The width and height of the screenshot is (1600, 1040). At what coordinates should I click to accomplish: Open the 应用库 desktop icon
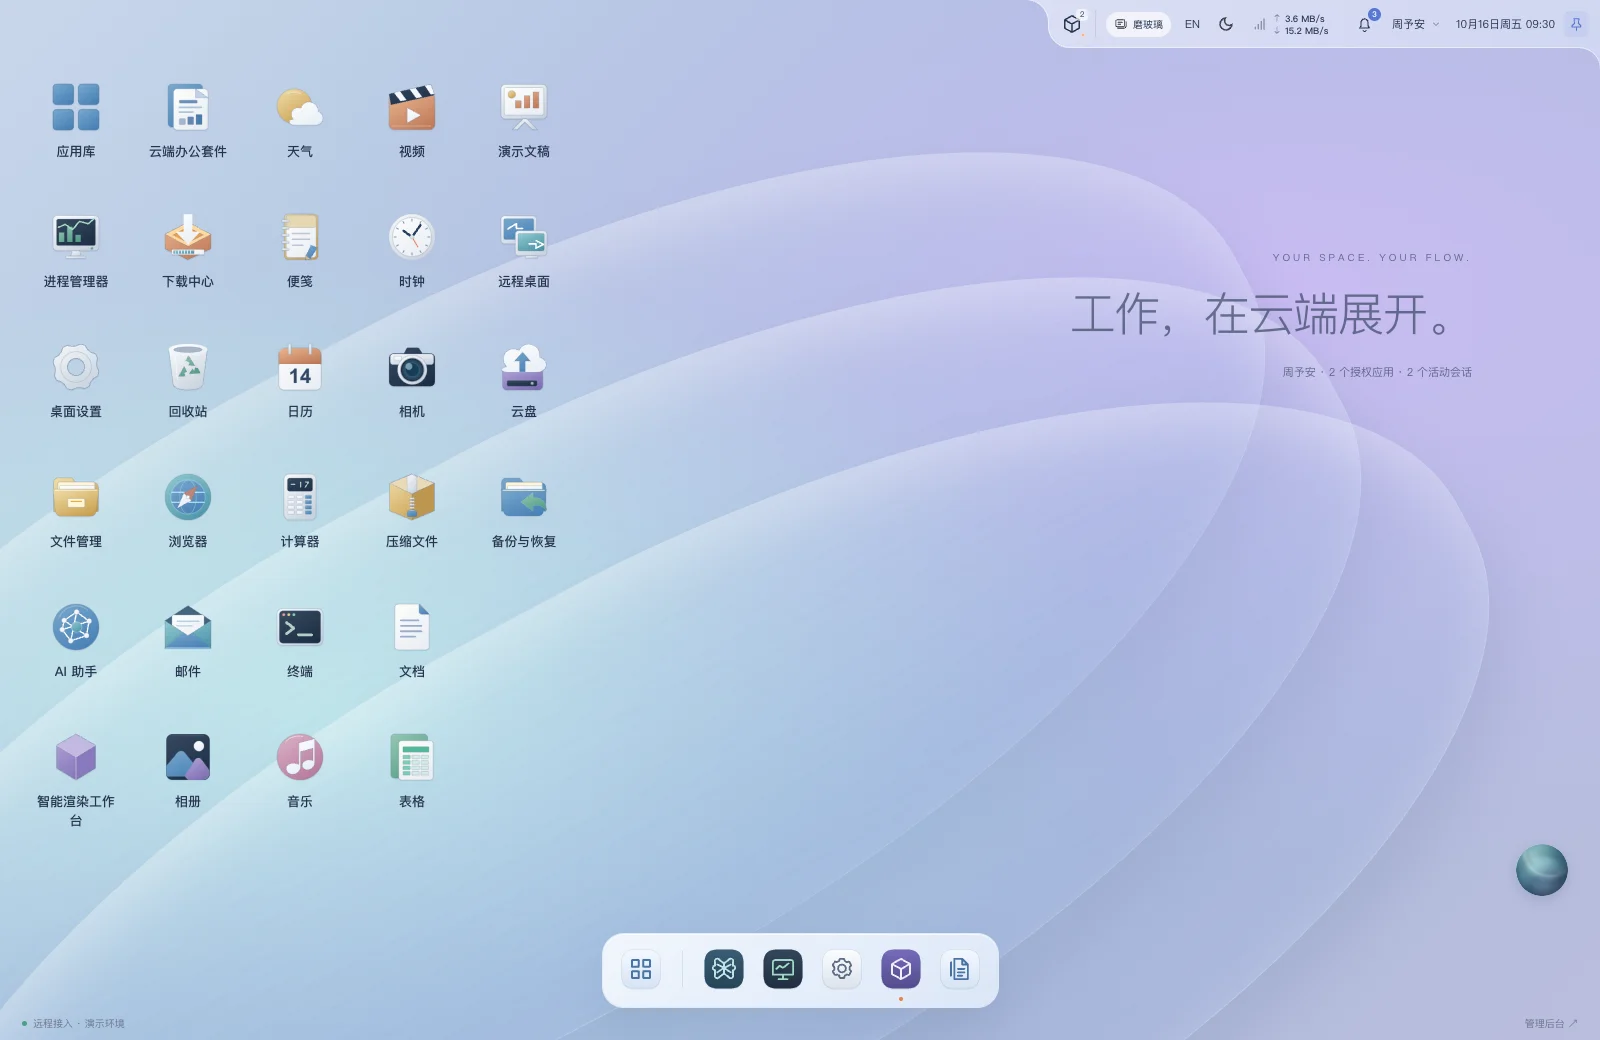[76, 121]
